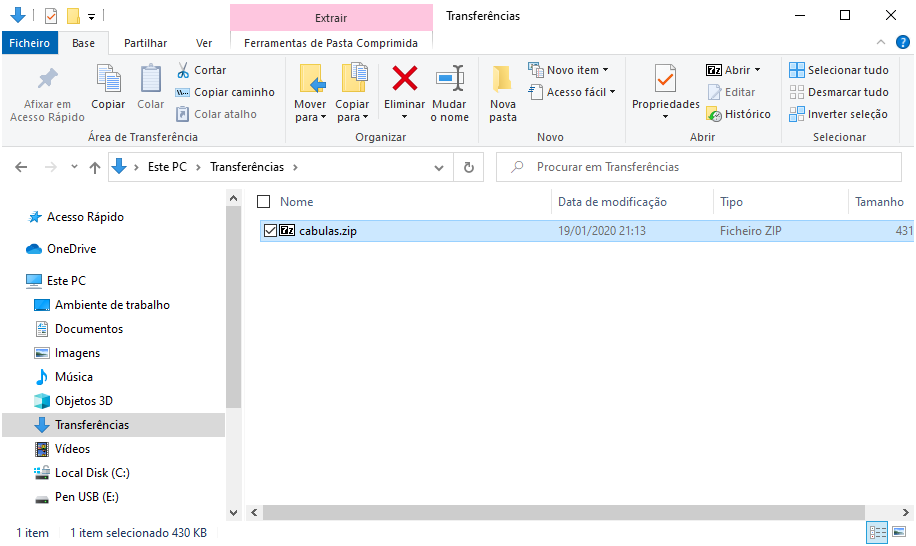The image size is (916, 546).
Task: Open the Copiar para dropdown
Action: coord(352,93)
